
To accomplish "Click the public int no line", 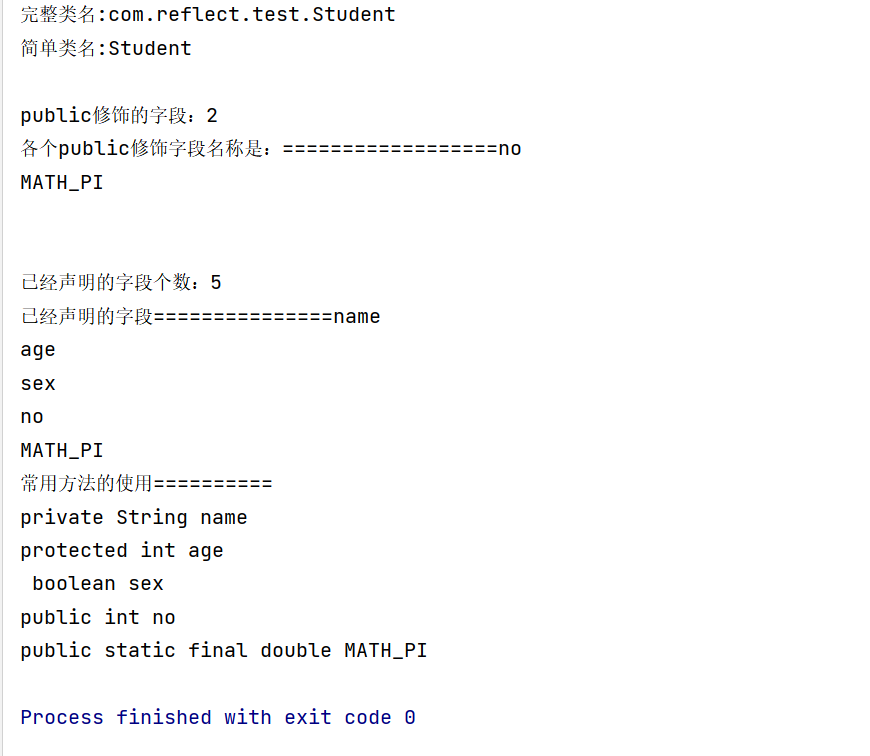I will click(98, 618).
